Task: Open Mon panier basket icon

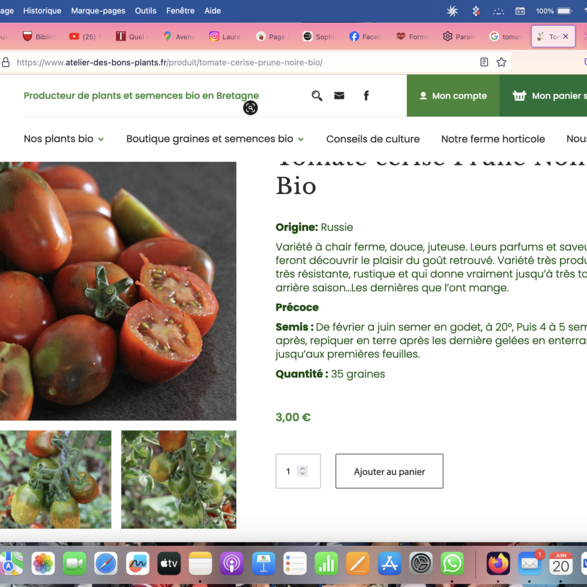Action: 519,96
